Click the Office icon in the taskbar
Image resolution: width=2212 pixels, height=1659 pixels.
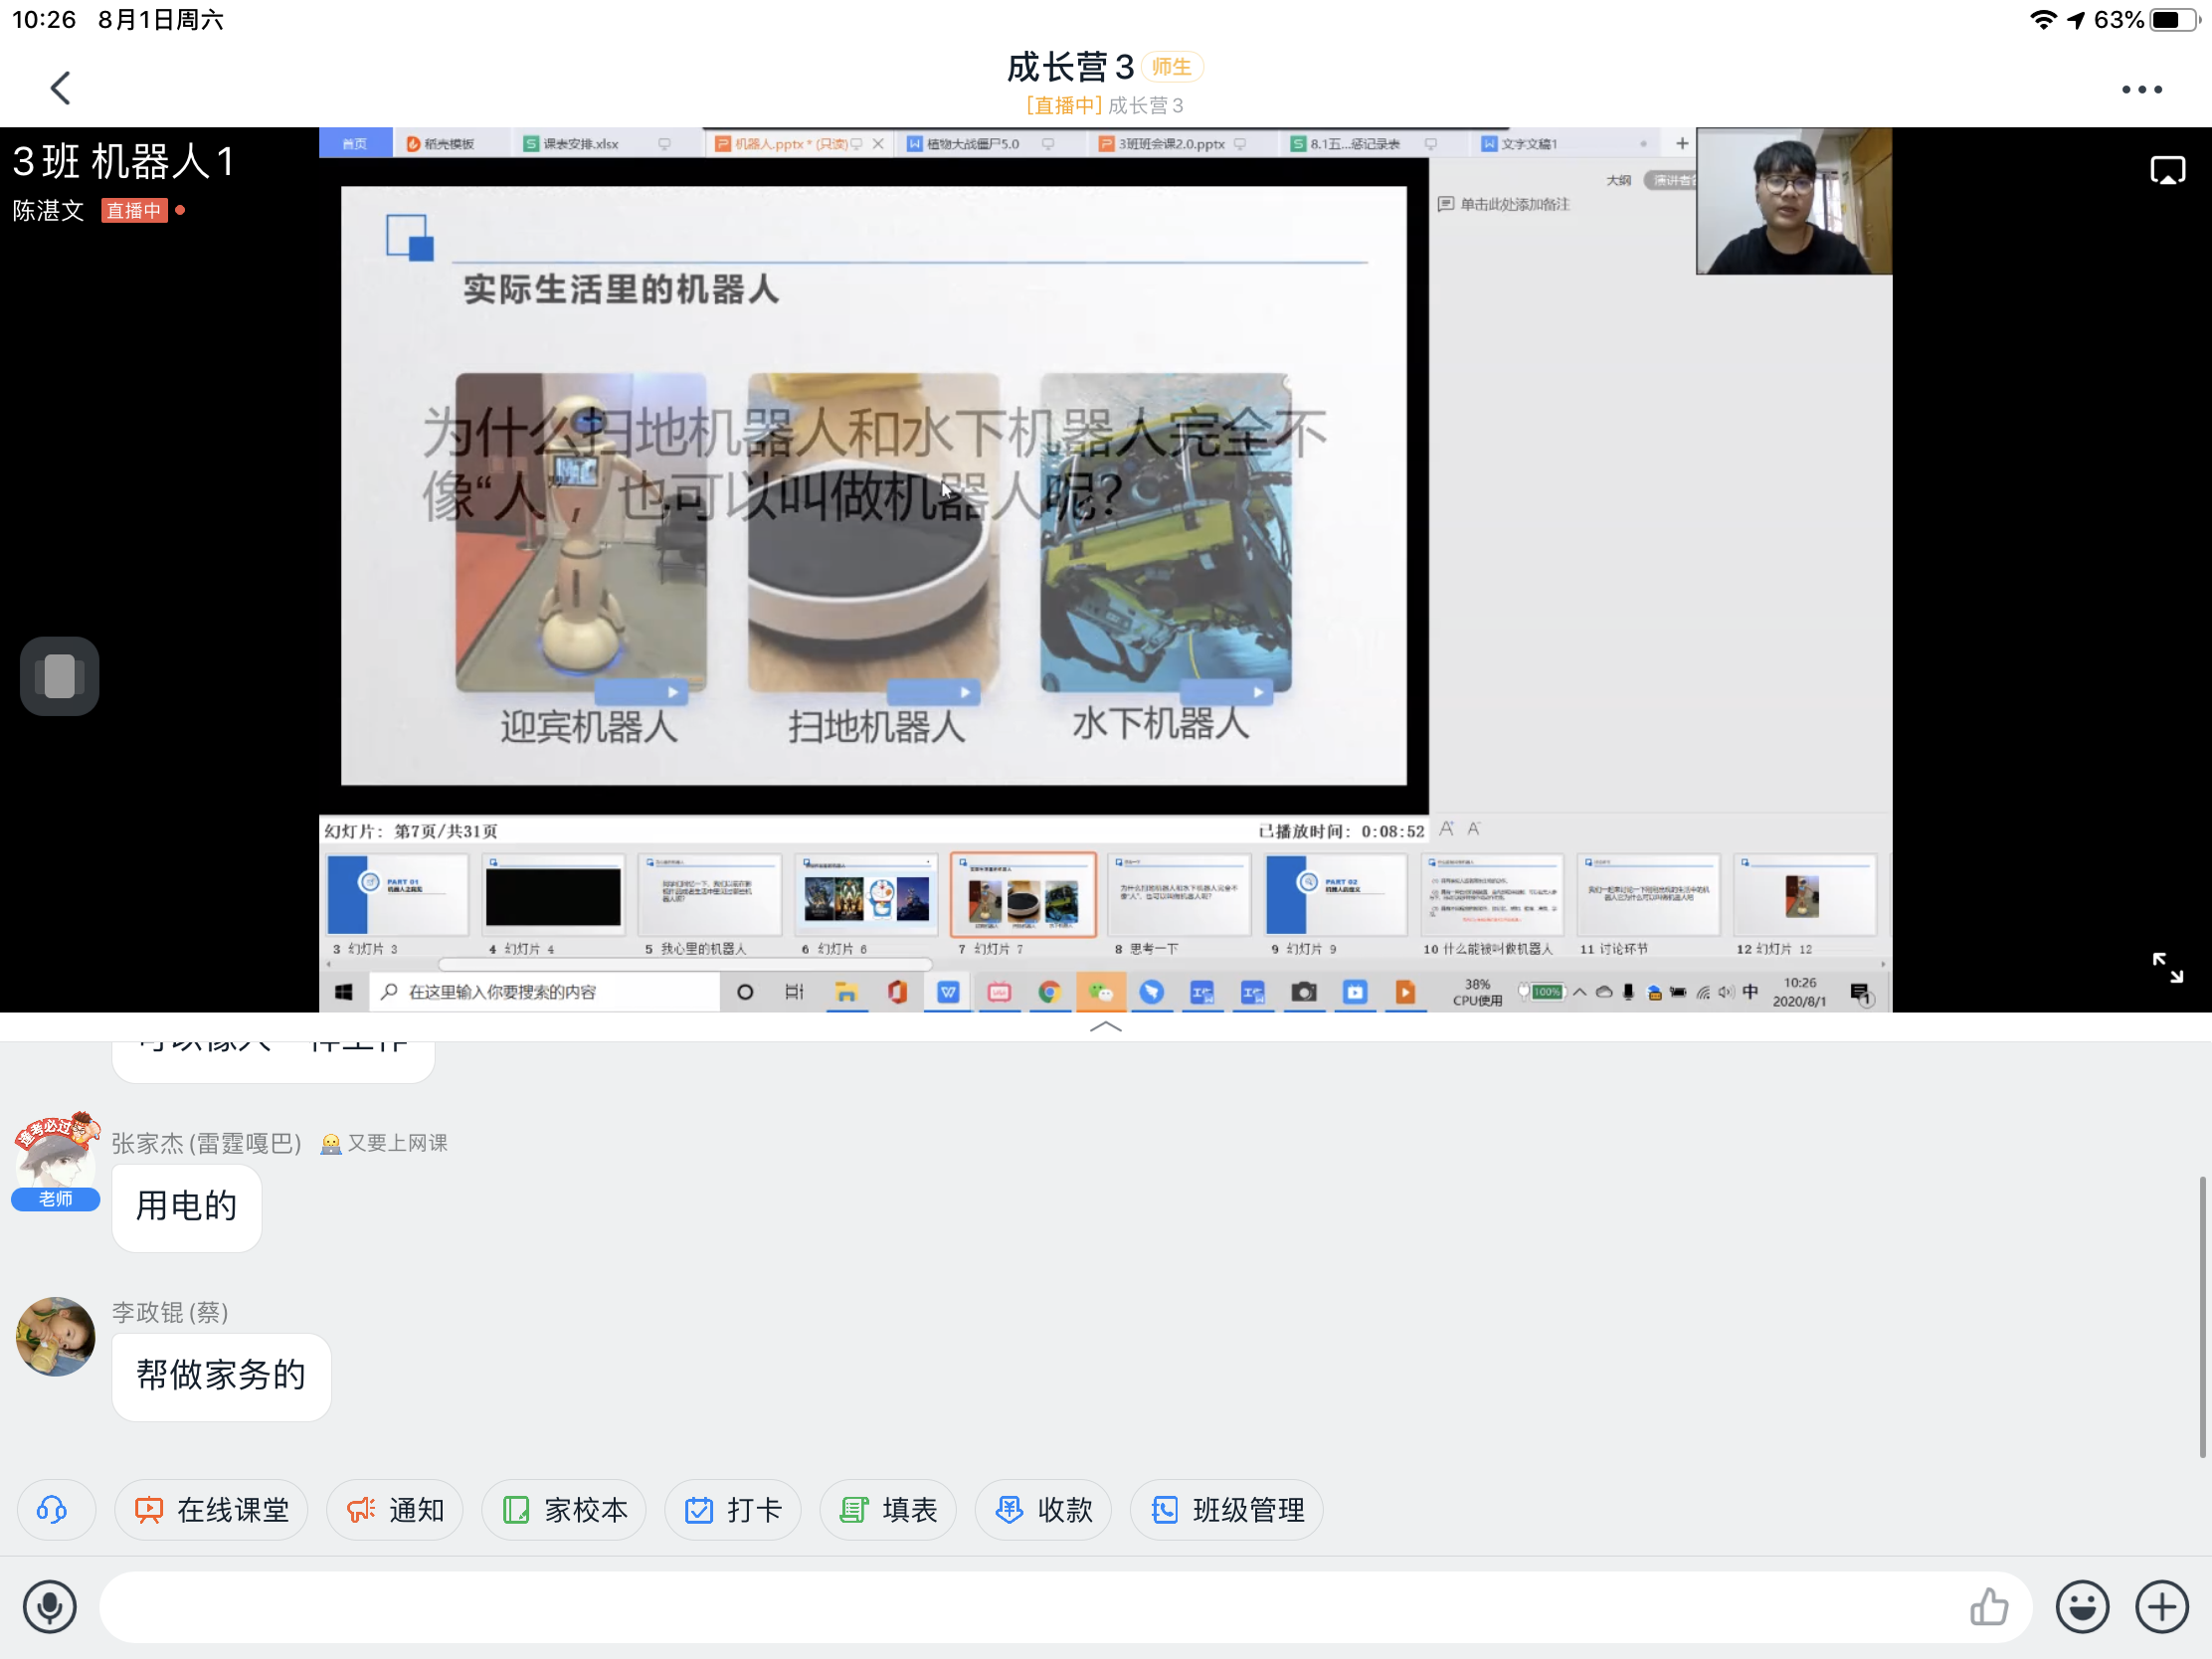click(897, 992)
